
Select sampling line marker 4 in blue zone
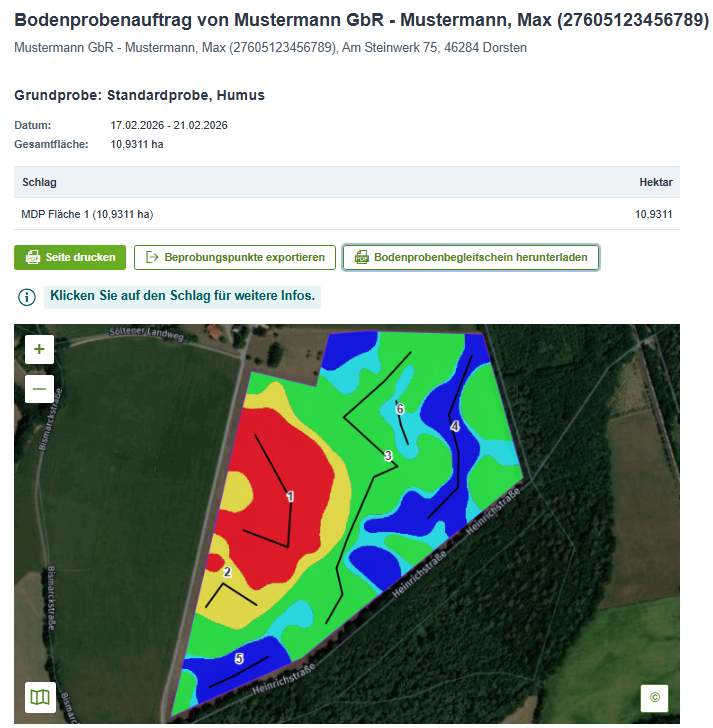(455, 427)
